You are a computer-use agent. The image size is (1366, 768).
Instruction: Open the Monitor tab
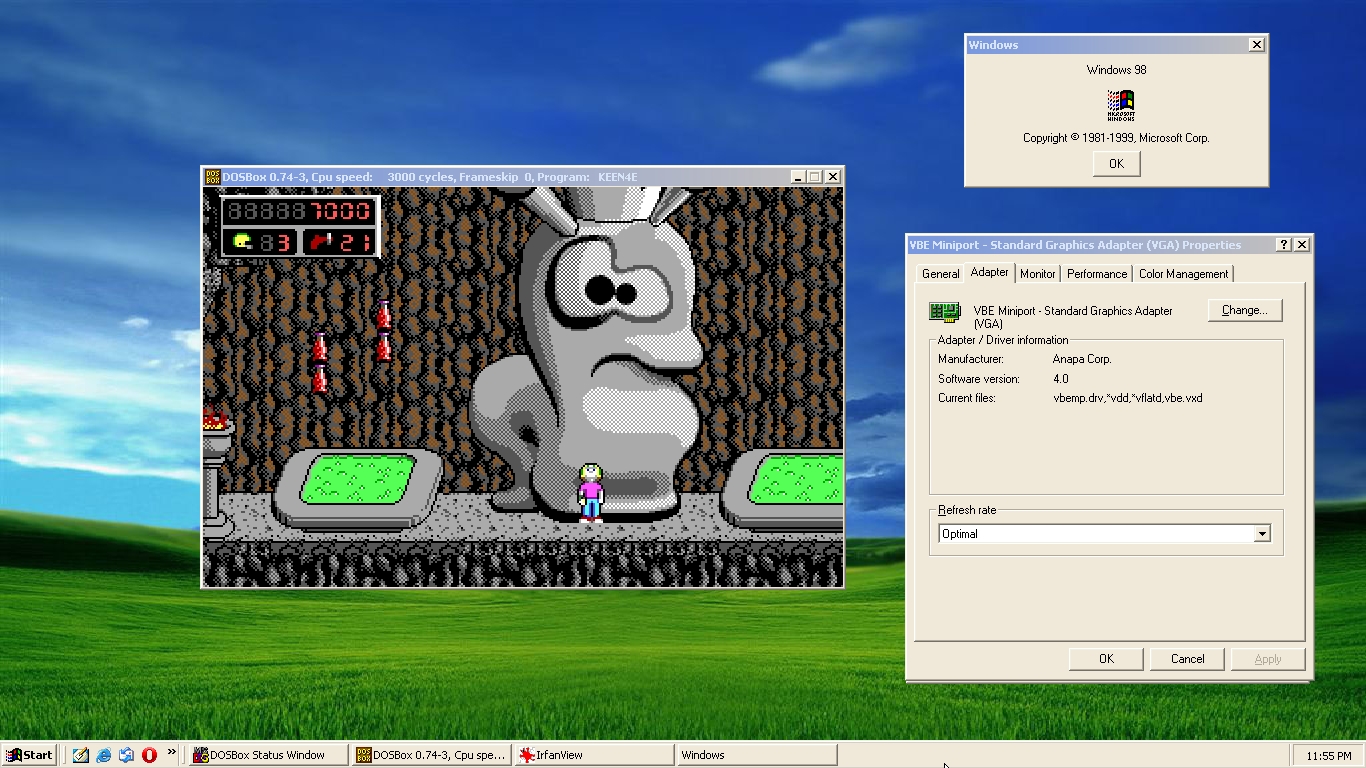click(x=1038, y=274)
